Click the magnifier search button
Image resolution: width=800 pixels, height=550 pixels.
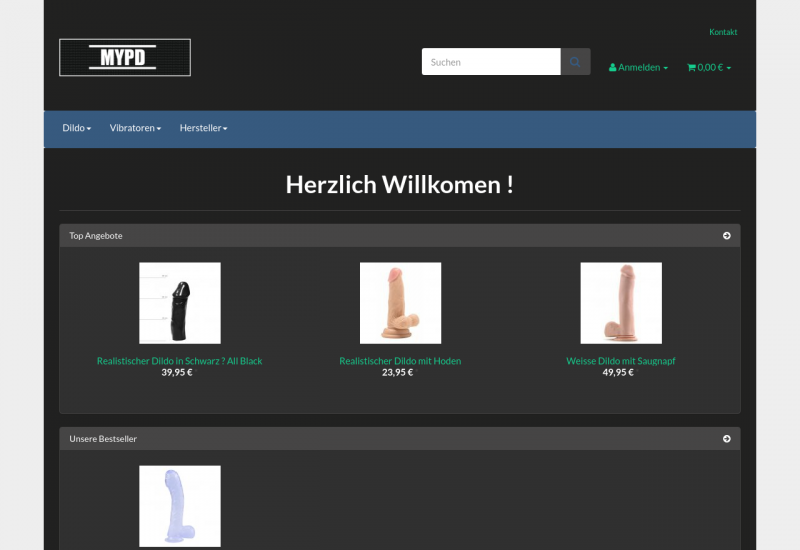[575, 62]
